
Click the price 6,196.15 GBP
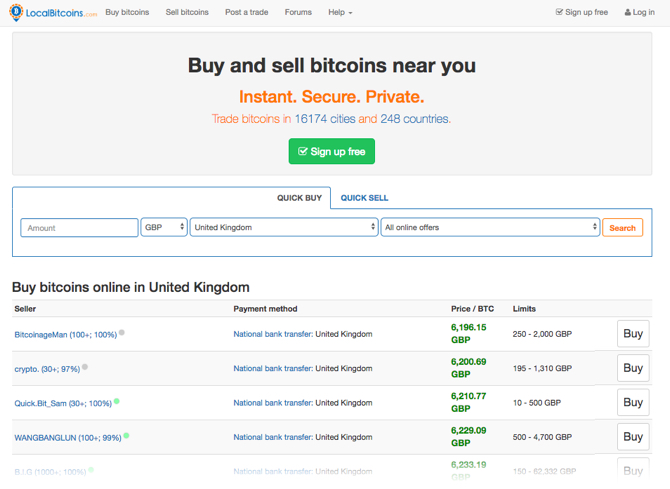(x=468, y=333)
